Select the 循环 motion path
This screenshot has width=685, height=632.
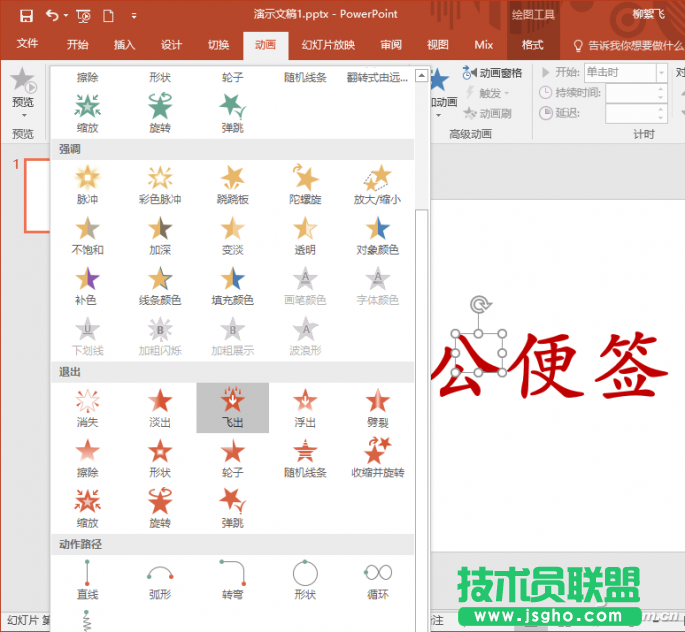point(377,580)
